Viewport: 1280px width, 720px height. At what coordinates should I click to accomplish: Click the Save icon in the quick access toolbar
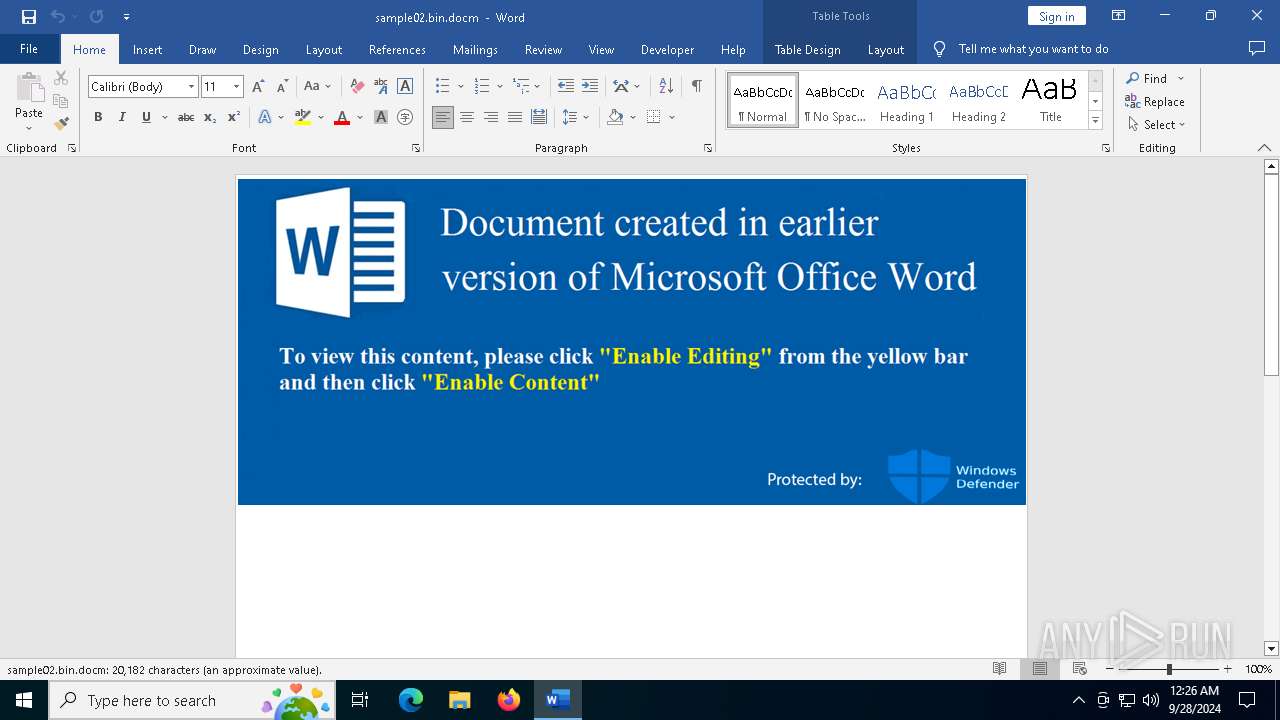(29, 16)
